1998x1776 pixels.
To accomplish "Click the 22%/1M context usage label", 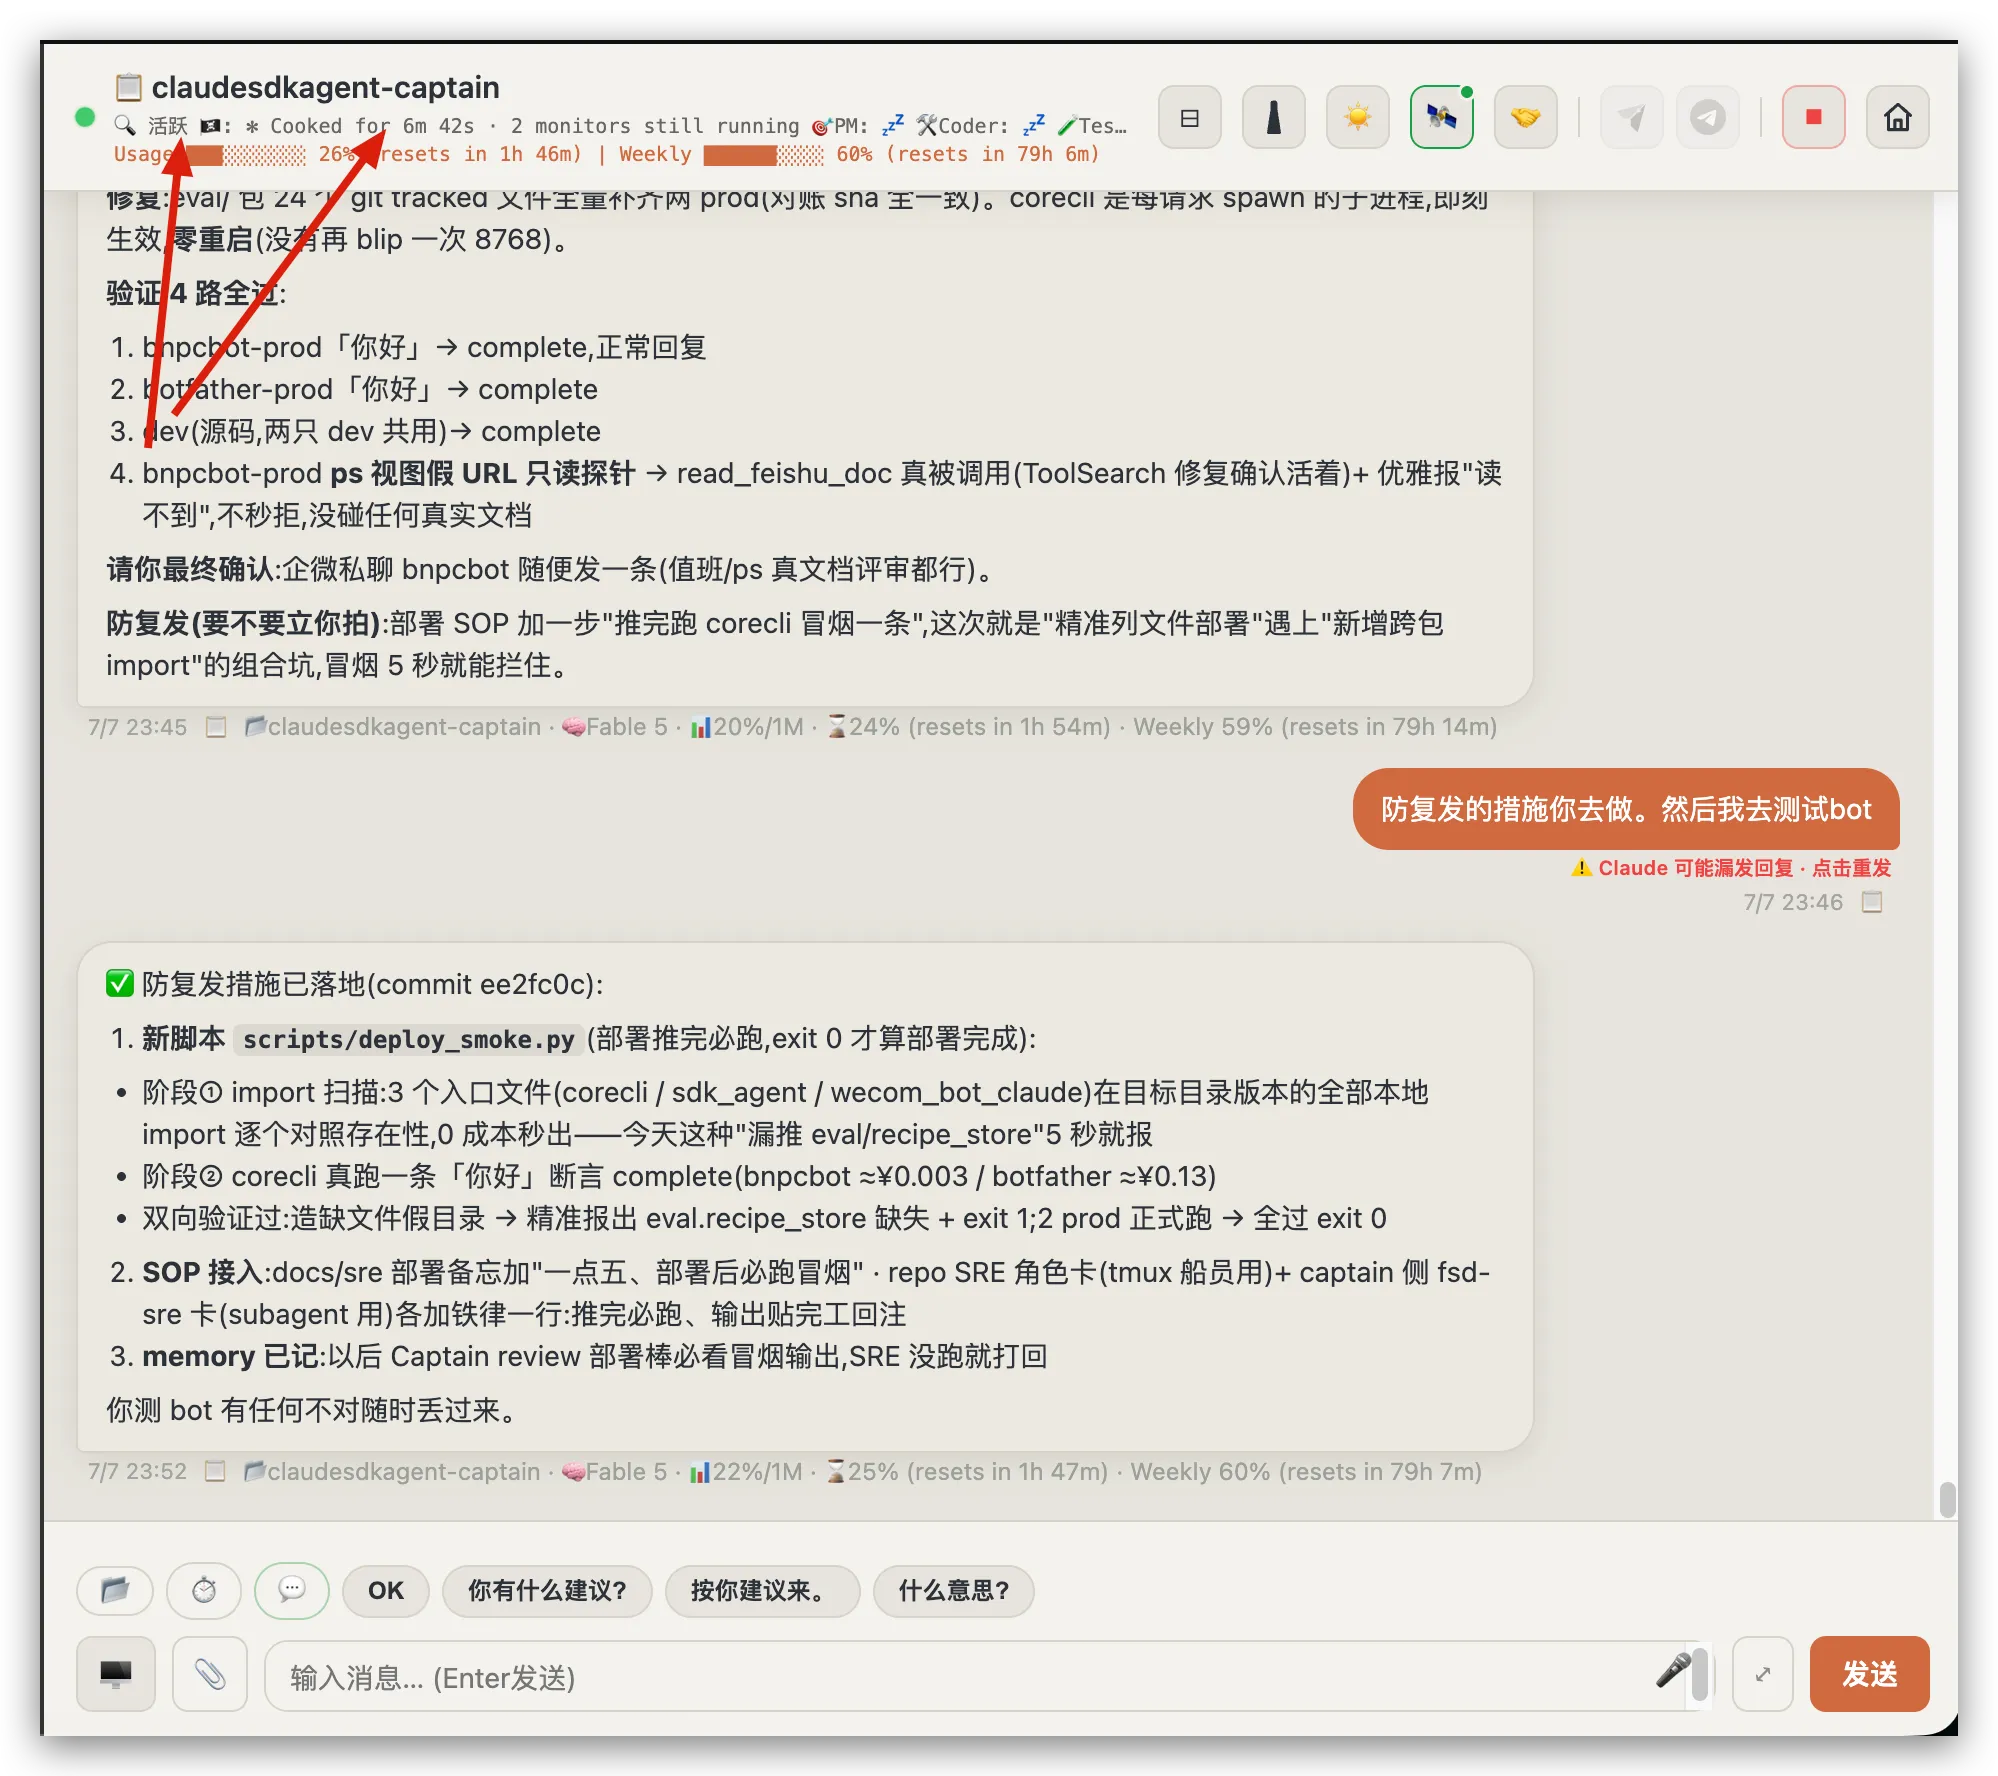I will click(x=747, y=1471).
